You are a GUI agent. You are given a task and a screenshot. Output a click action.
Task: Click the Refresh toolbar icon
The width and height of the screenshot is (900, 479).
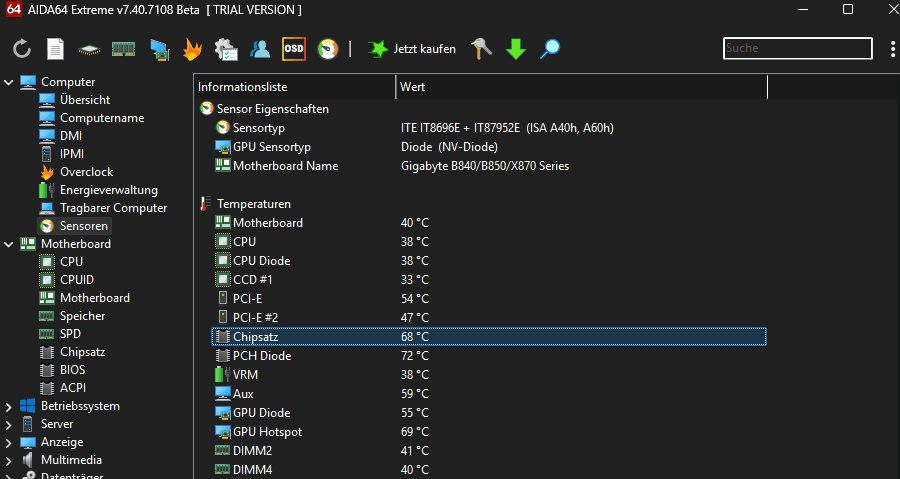click(x=22, y=49)
